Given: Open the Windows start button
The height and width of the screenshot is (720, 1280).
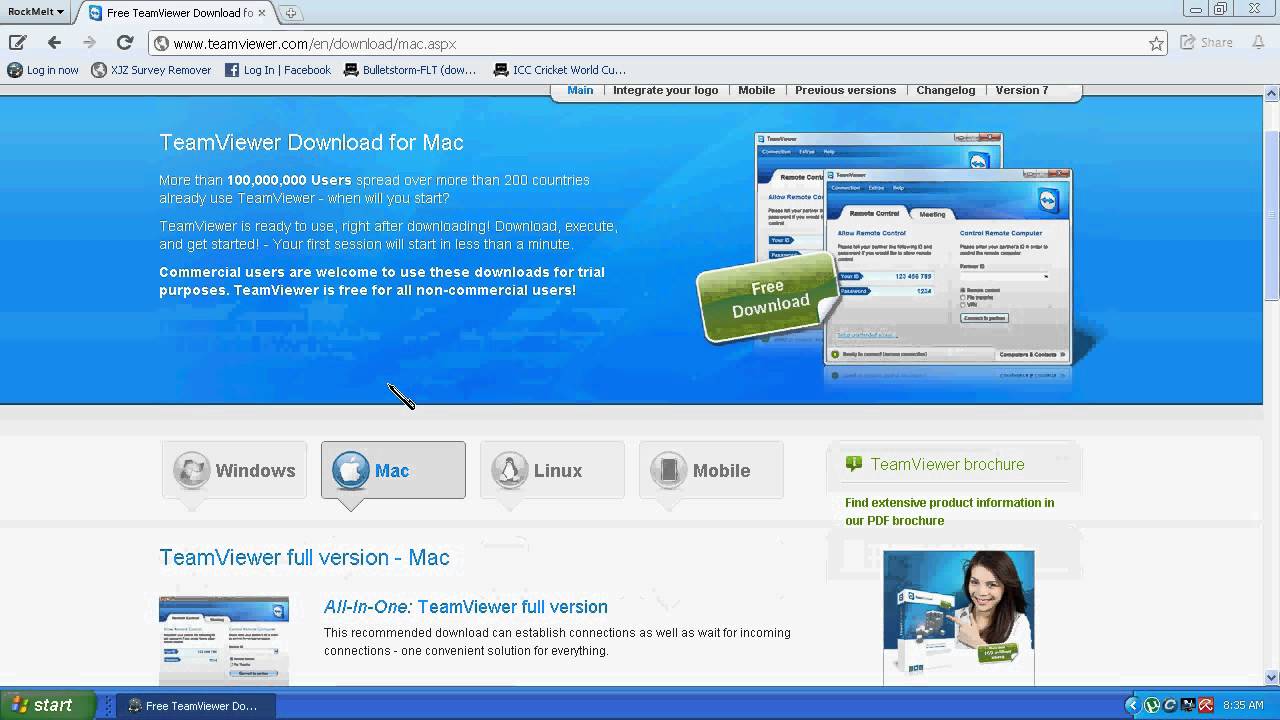Looking at the screenshot, I should tap(48, 705).
